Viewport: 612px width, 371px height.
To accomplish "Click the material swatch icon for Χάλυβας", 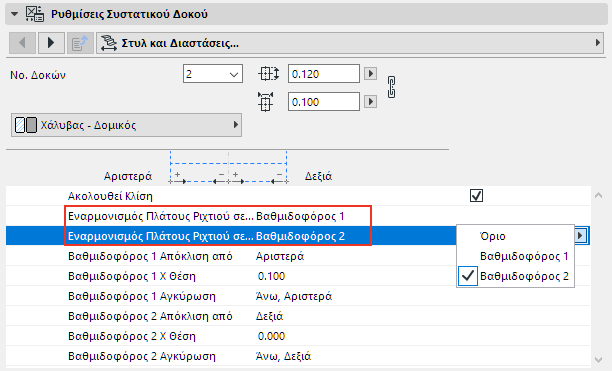I will 26,125.
